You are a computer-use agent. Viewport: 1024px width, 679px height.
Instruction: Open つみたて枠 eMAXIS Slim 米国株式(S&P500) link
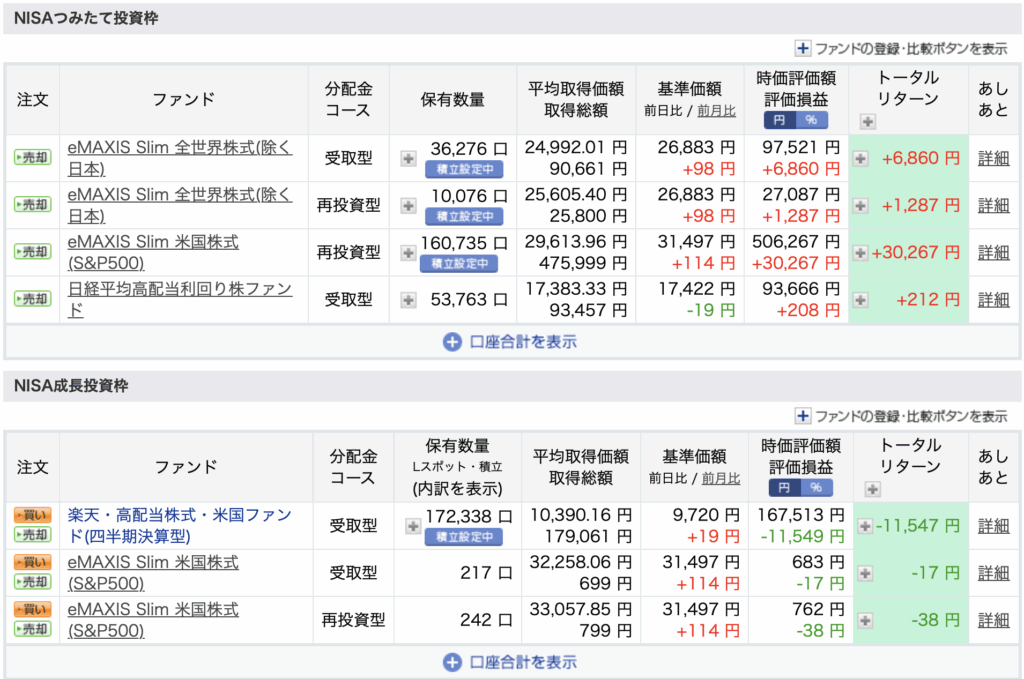pyautogui.click(x=153, y=252)
